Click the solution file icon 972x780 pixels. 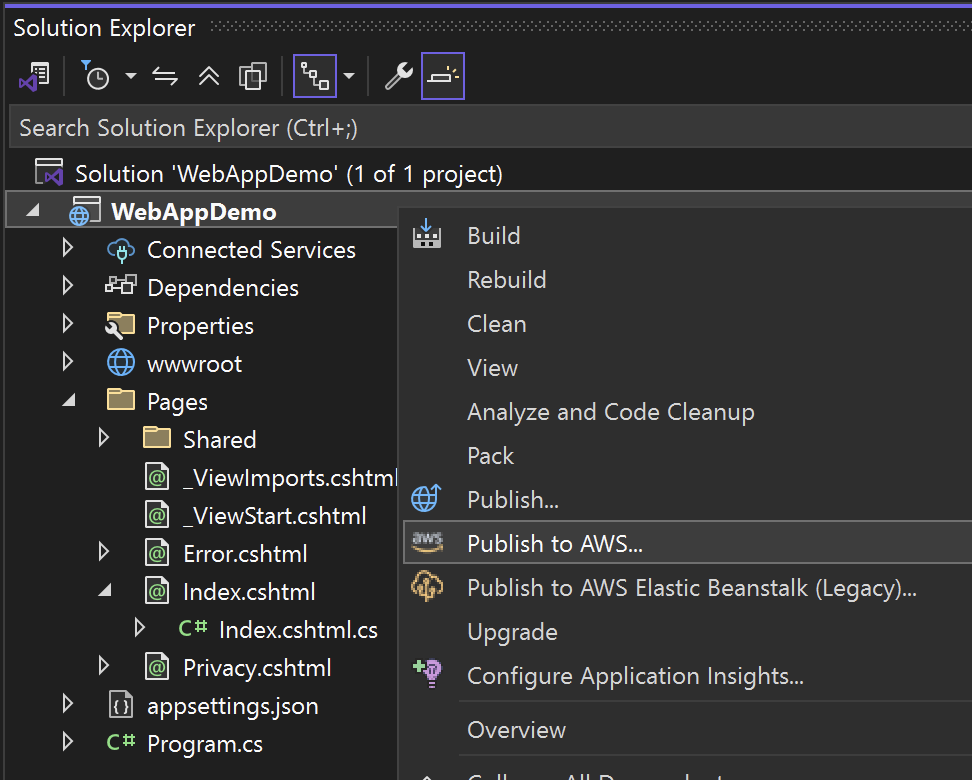(x=49, y=172)
